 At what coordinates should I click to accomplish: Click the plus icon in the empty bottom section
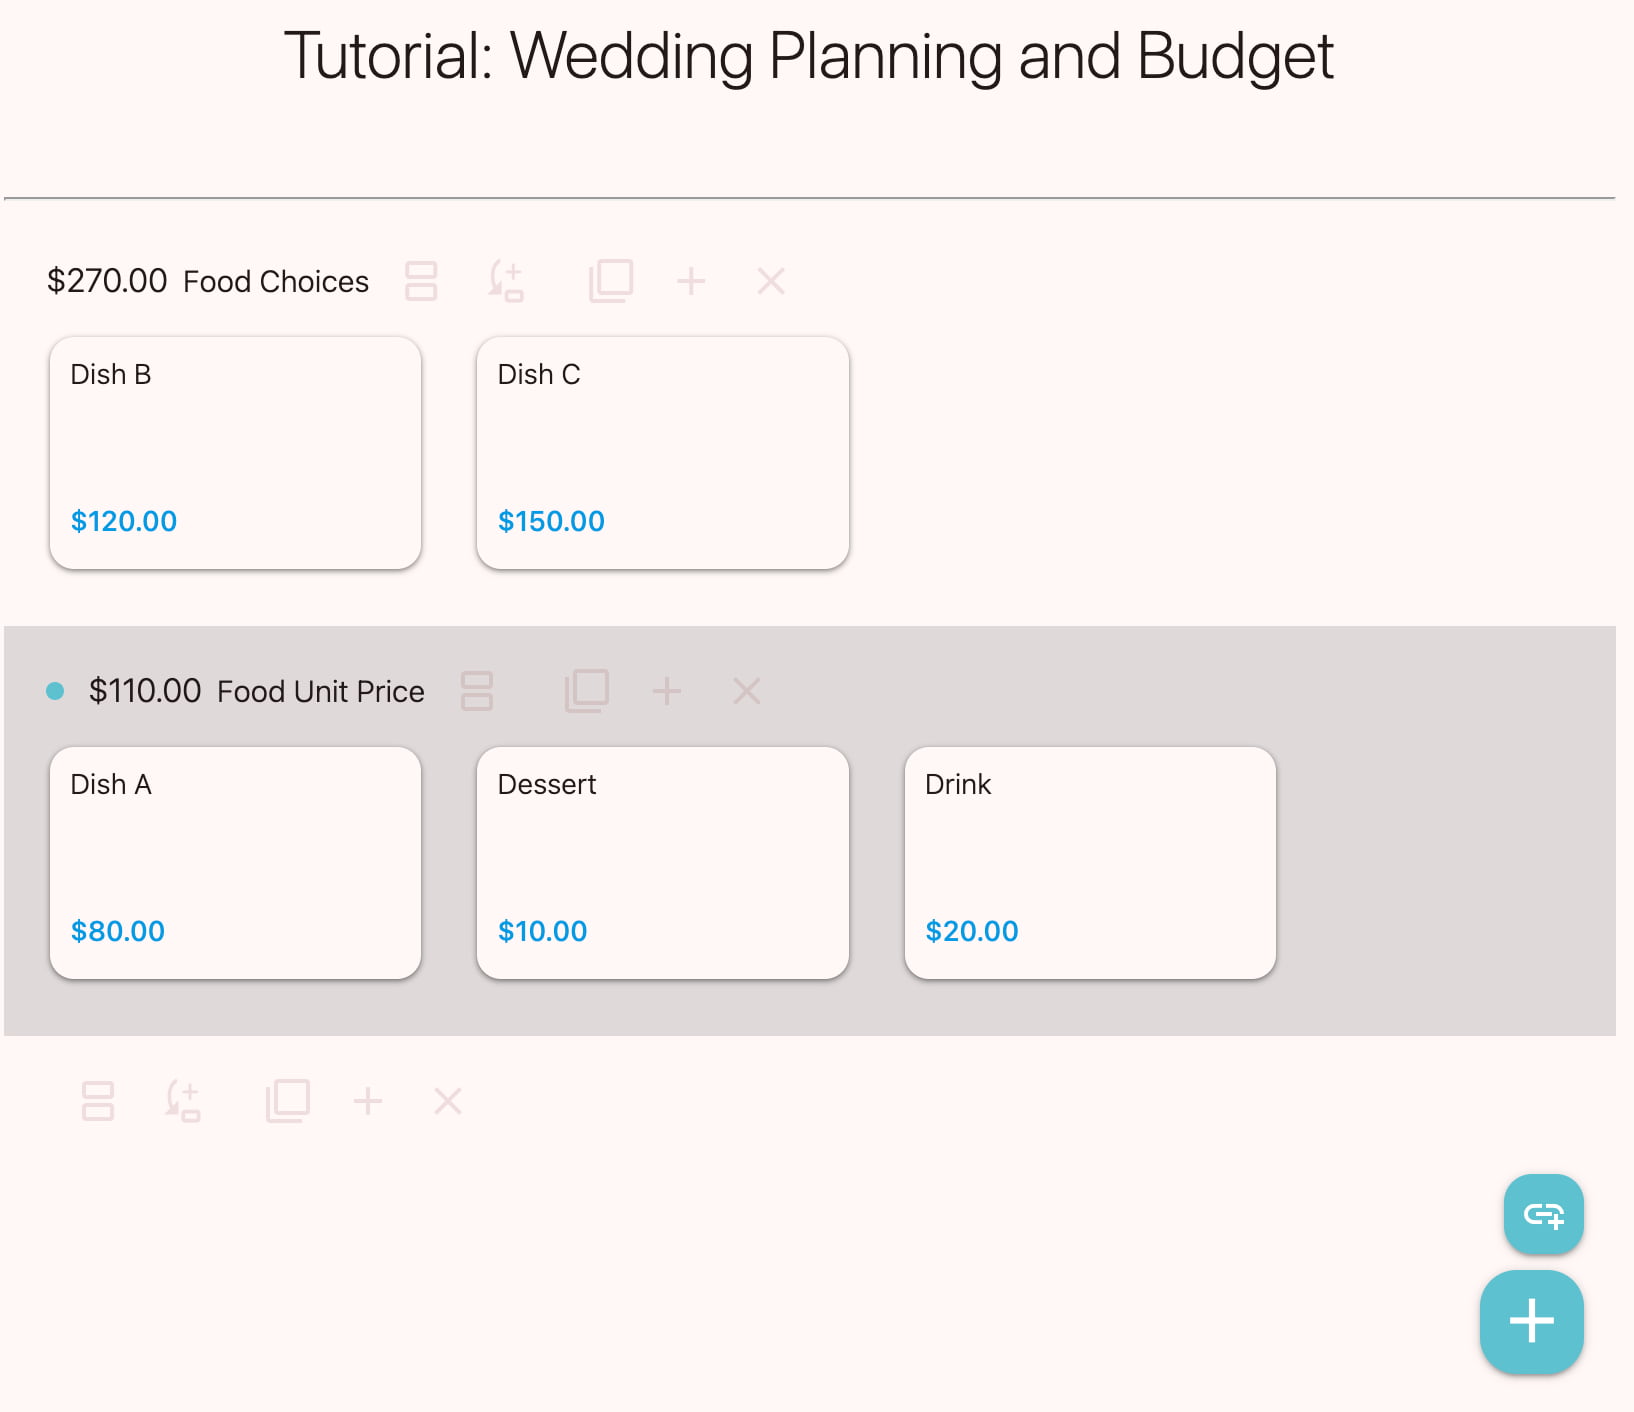[x=368, y=1101]
